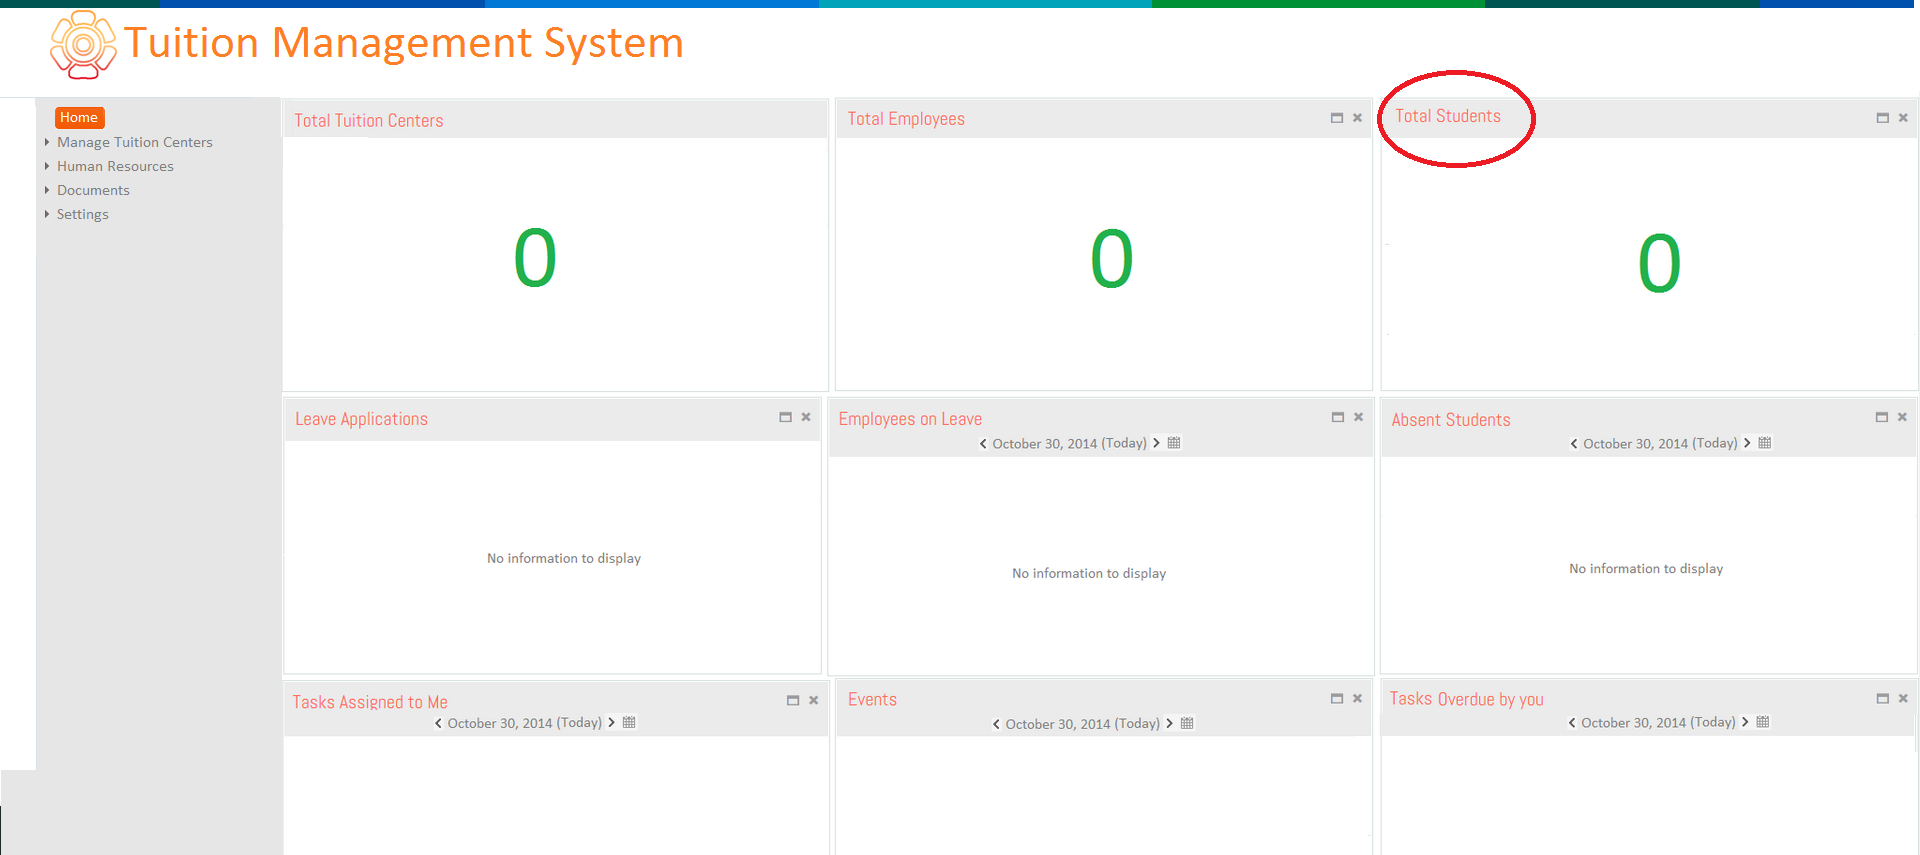The height and width of the screenshot is (855, 1920).
Task: Maximize the Leave Applications panel
Action: click(786, 417)
